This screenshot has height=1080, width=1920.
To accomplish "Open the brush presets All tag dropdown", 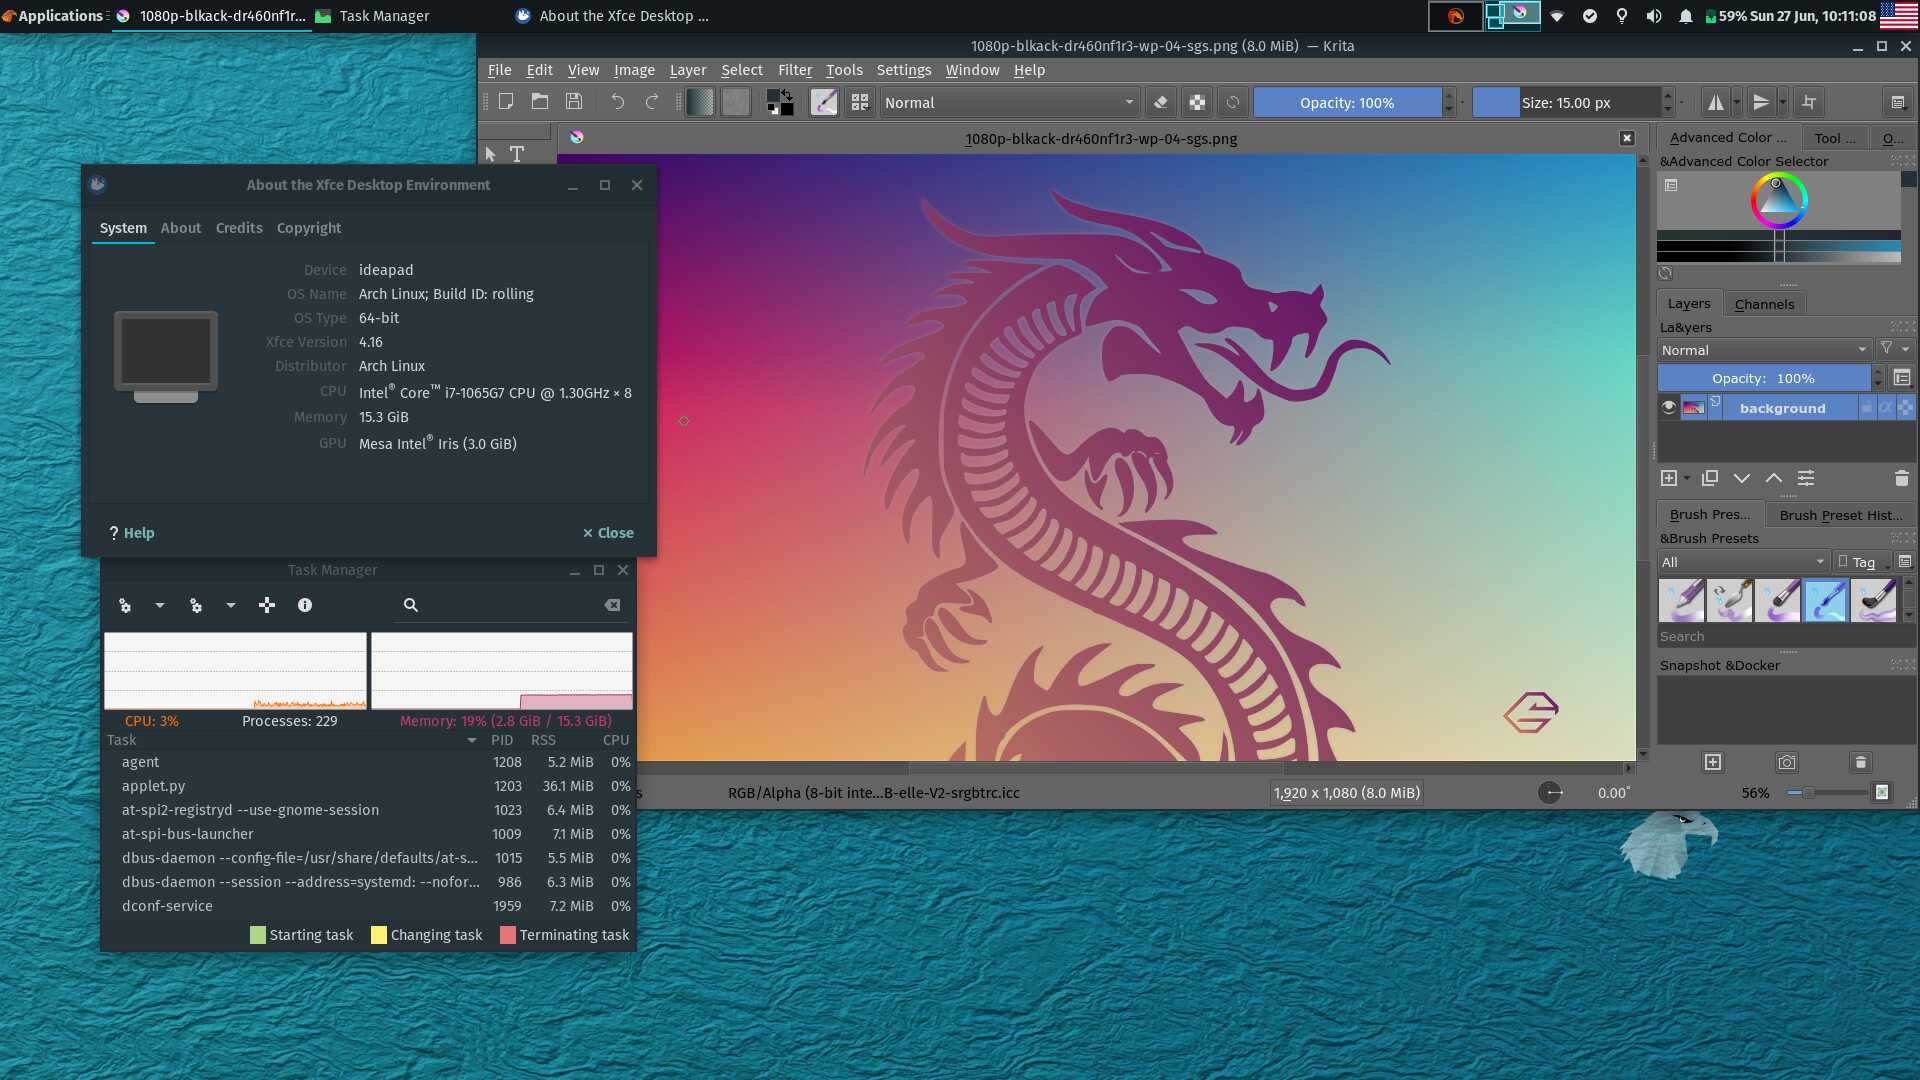I will [x=1742, y=562].
